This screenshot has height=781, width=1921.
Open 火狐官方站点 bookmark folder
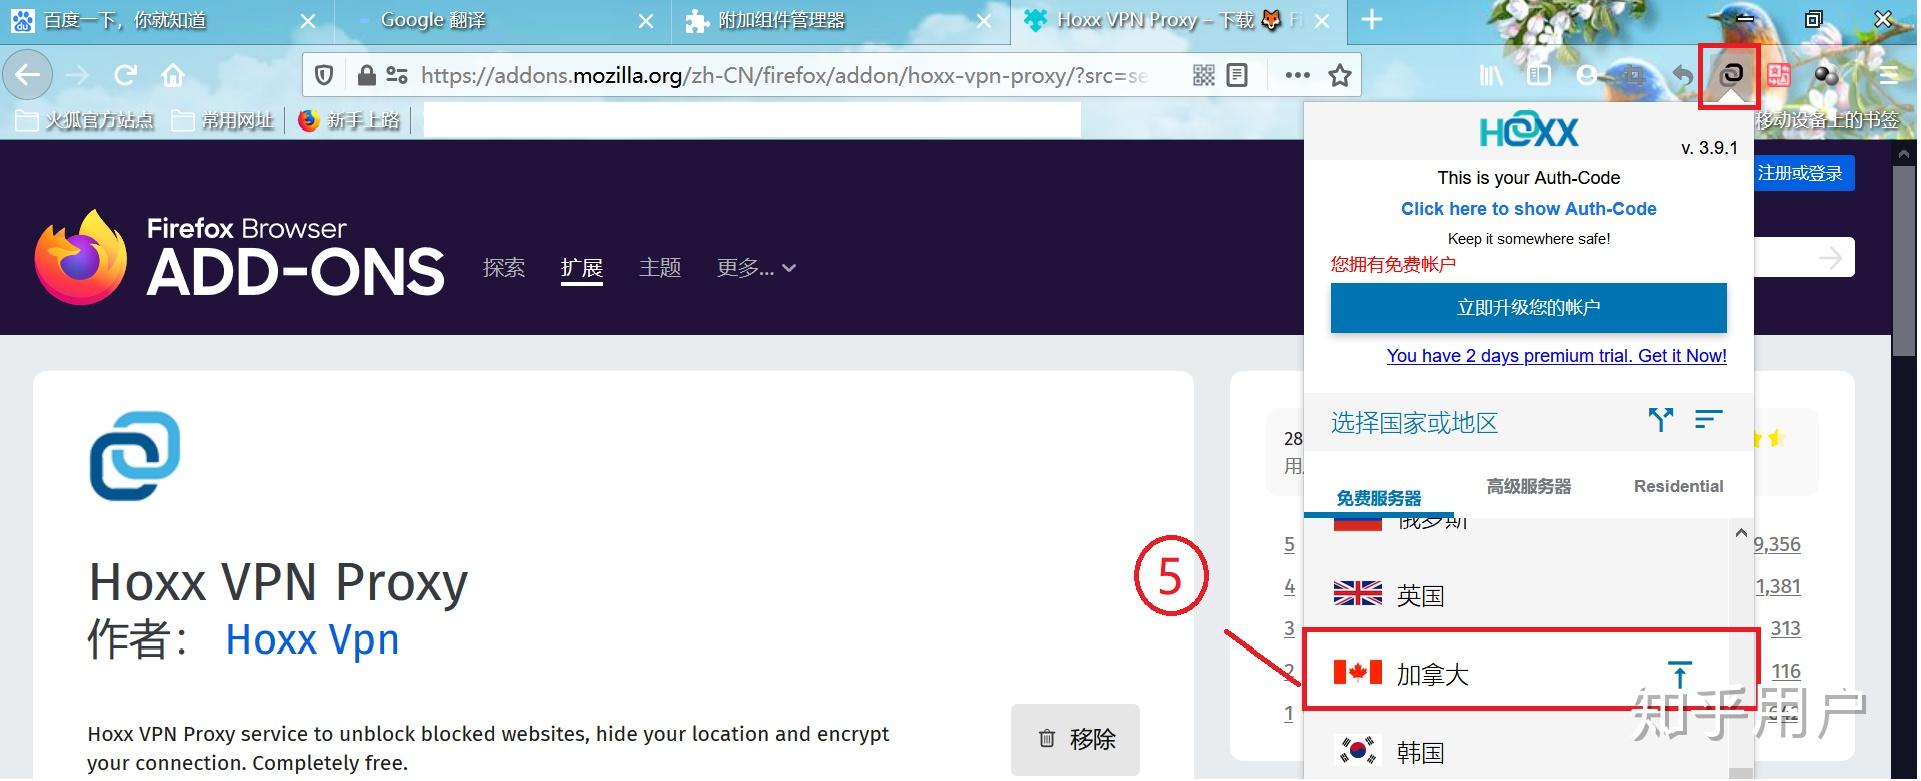coord(84,121)
